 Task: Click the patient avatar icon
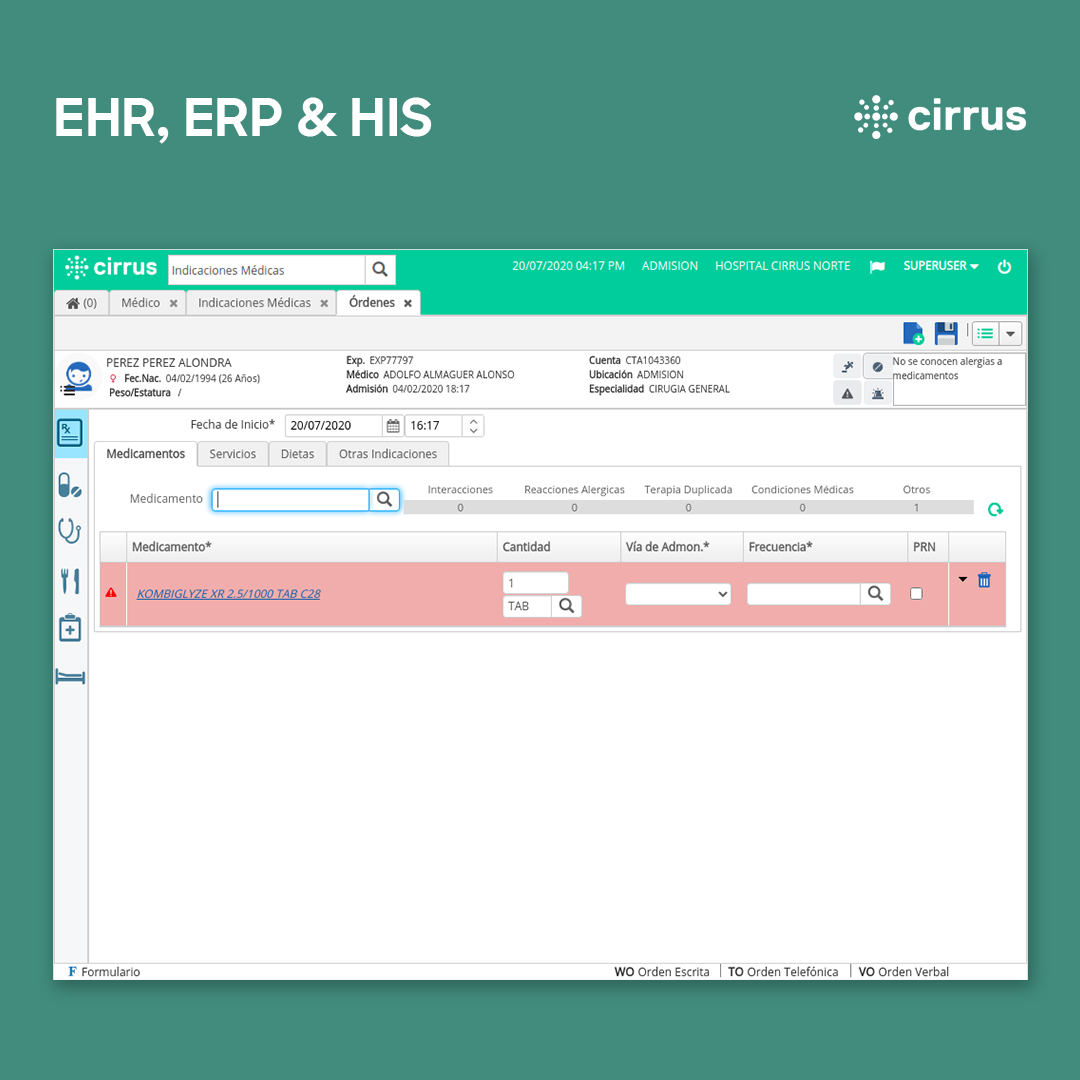pyautogui.click(x=79, y=376)
